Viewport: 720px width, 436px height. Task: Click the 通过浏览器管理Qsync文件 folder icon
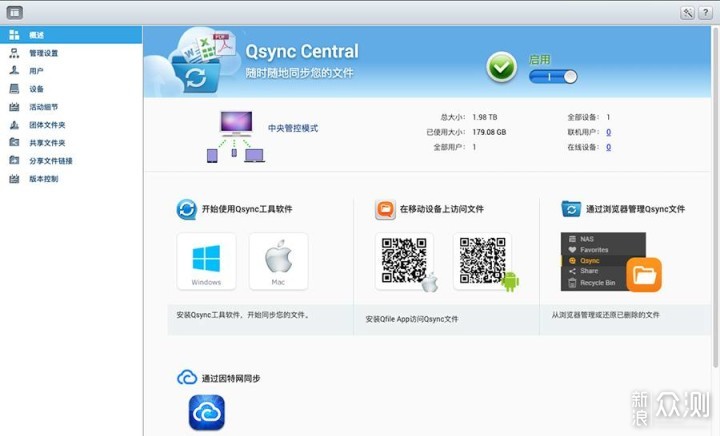pos(571,209)
